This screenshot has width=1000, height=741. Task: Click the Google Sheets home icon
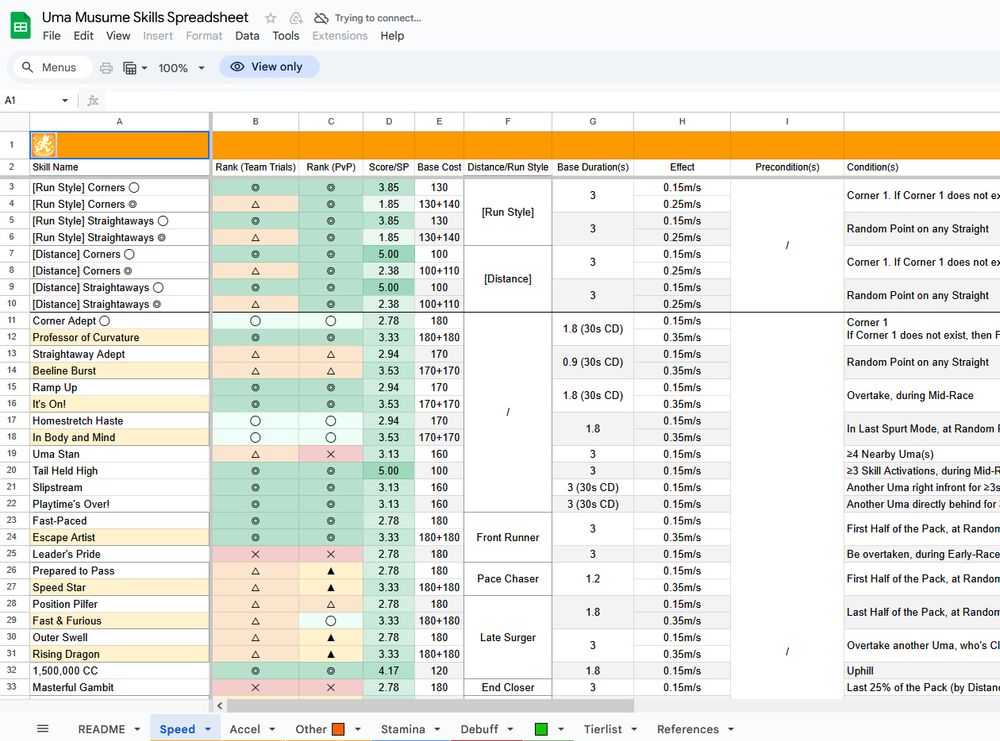pos(20,26)
